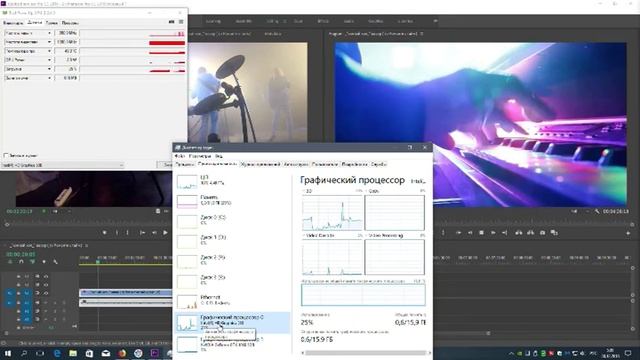Expand the GPU core clock sensor dropdown
The image size is (640, 360).
pyautogui.click(x=49, y=33)
